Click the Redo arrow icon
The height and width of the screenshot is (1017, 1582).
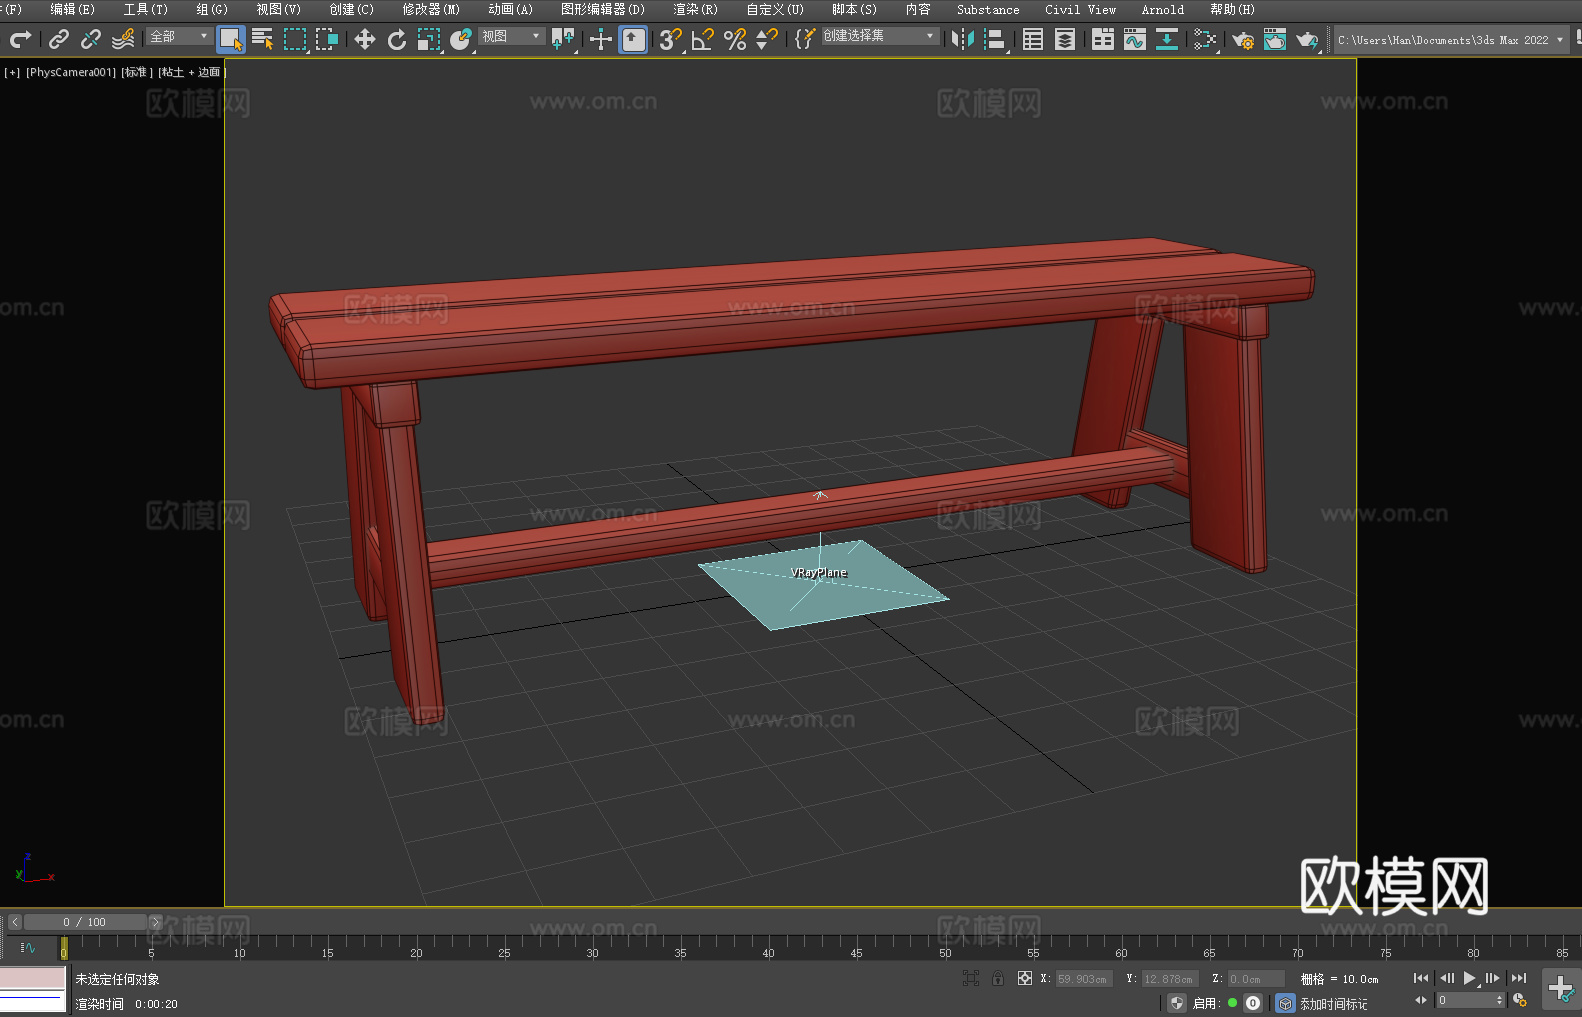tap(20, 39)
